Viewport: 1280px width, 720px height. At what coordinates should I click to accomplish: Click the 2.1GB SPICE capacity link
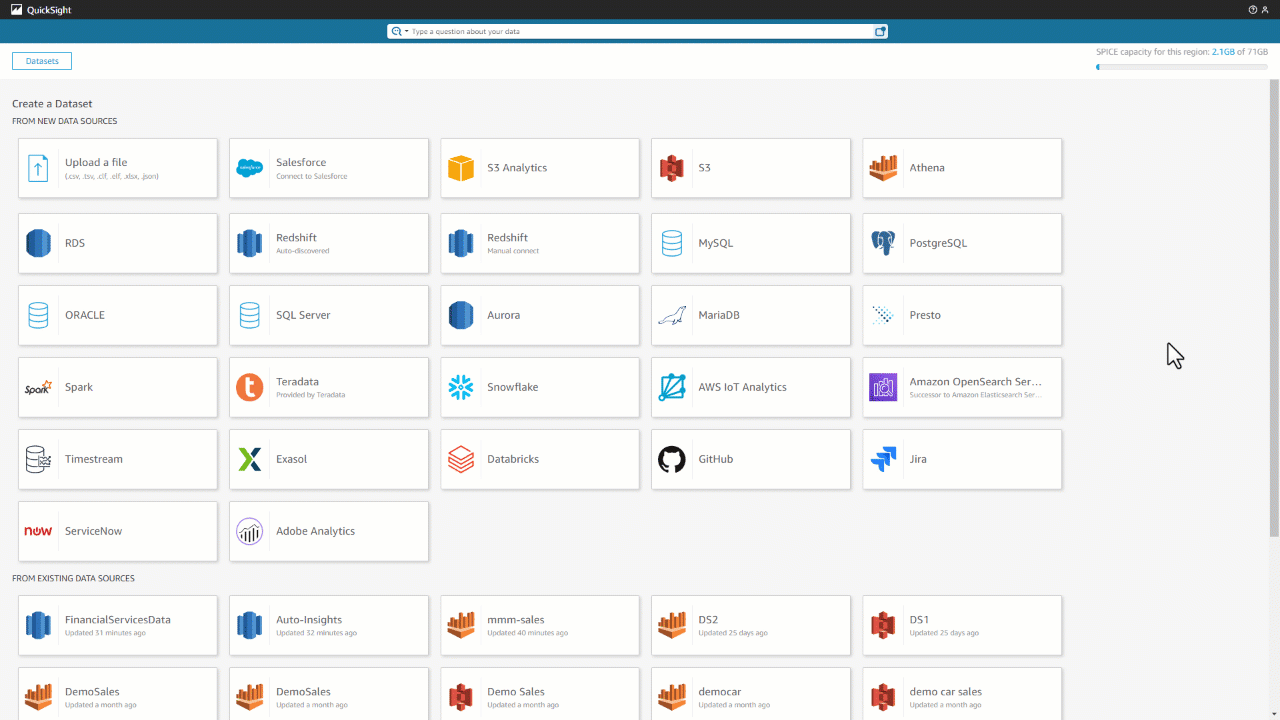pyautogui.click(x=1223, y=52)
